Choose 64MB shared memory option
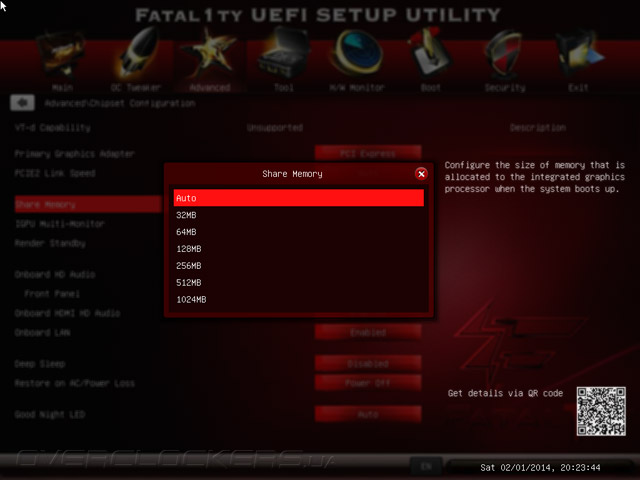The width and height of the screenshot is (640, 480). [x=298, y=232]
